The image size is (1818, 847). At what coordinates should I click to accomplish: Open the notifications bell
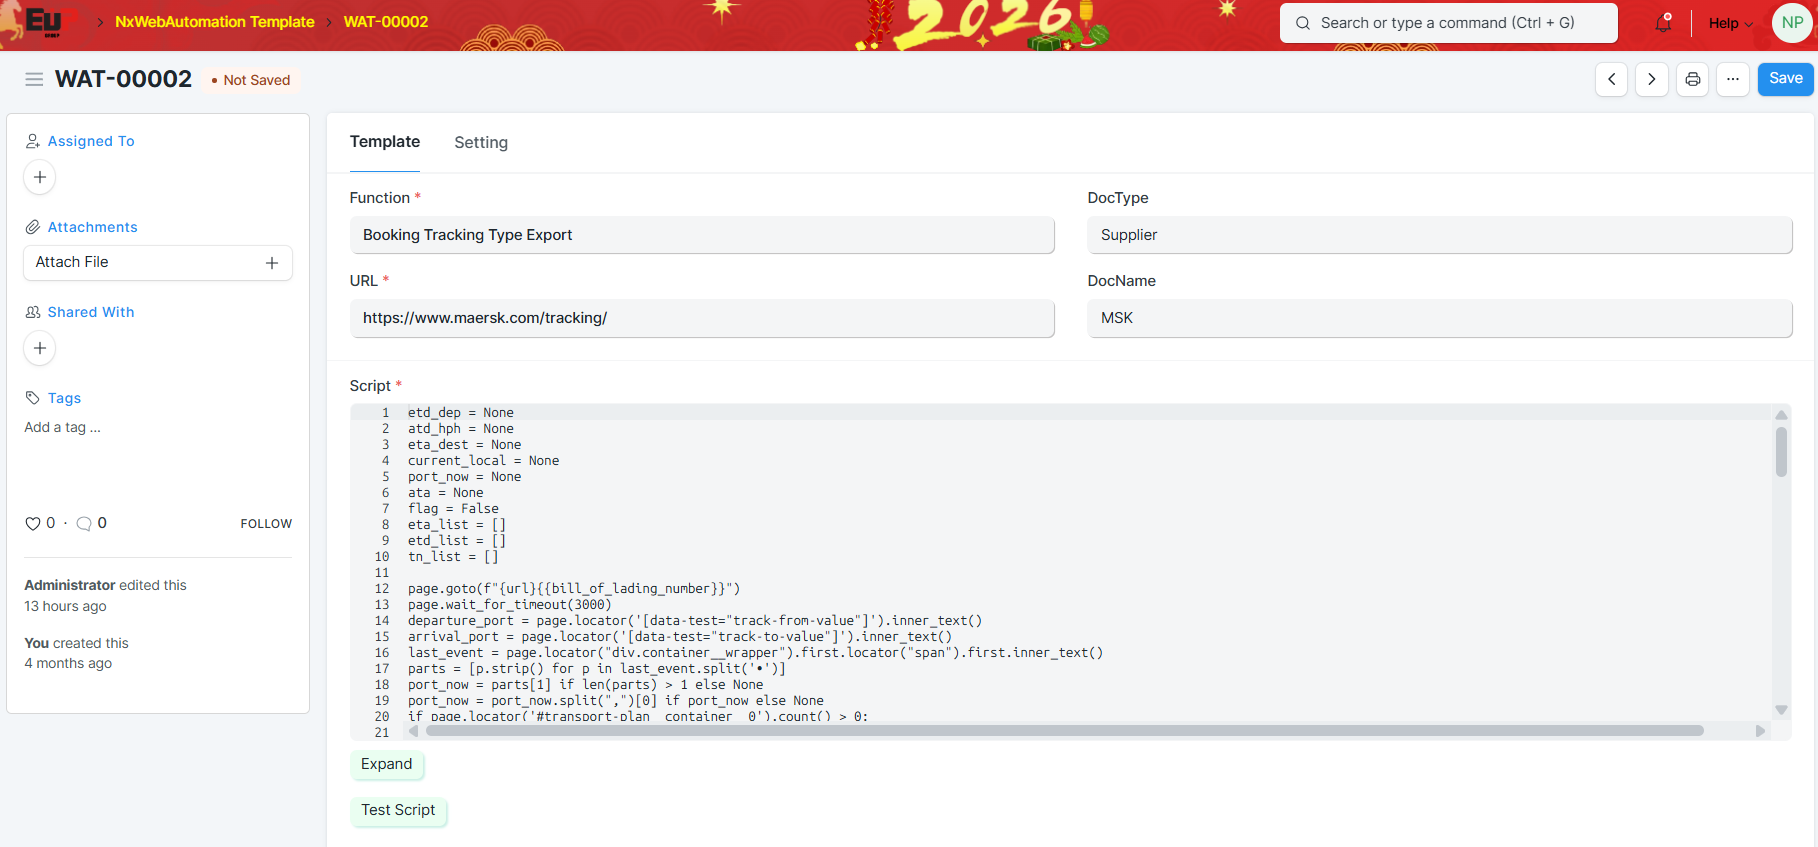(1663, 23)
